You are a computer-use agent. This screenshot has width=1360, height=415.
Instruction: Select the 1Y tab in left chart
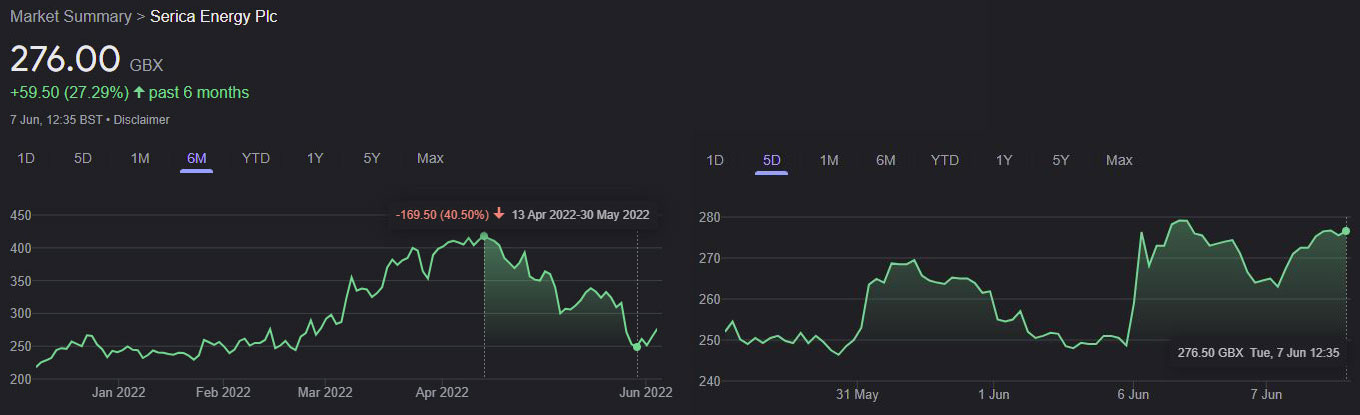pos(315,158)
